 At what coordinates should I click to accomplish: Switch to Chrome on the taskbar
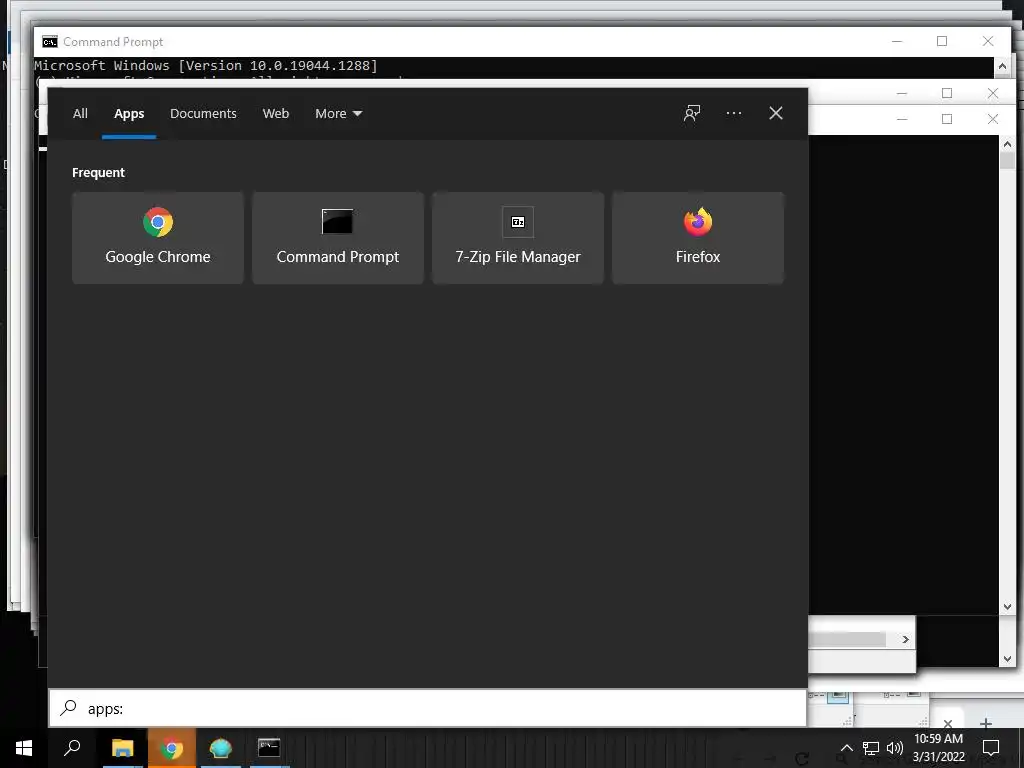[x=172, y=748]
